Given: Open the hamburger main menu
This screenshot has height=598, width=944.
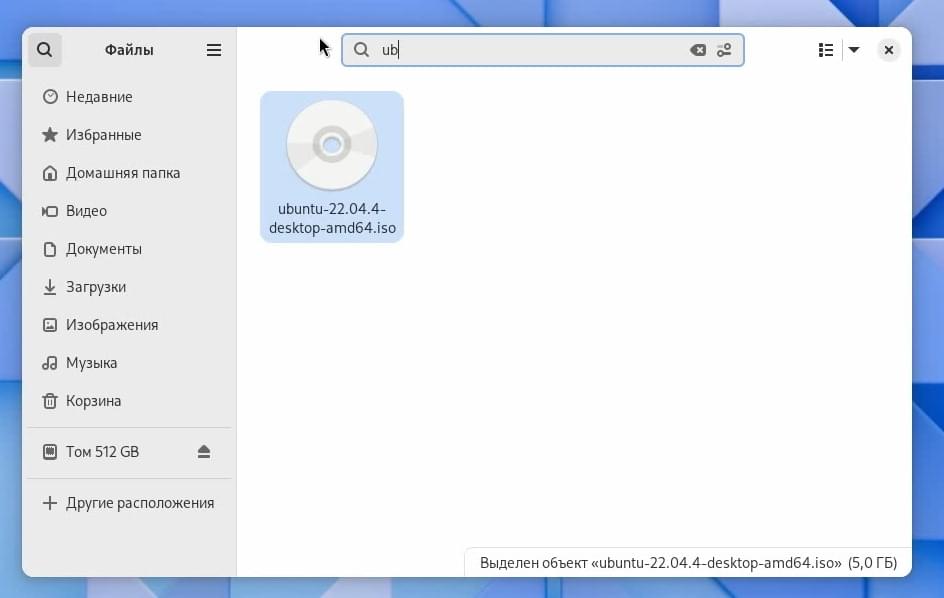Looking at the screenshot, I should point(214,50).
